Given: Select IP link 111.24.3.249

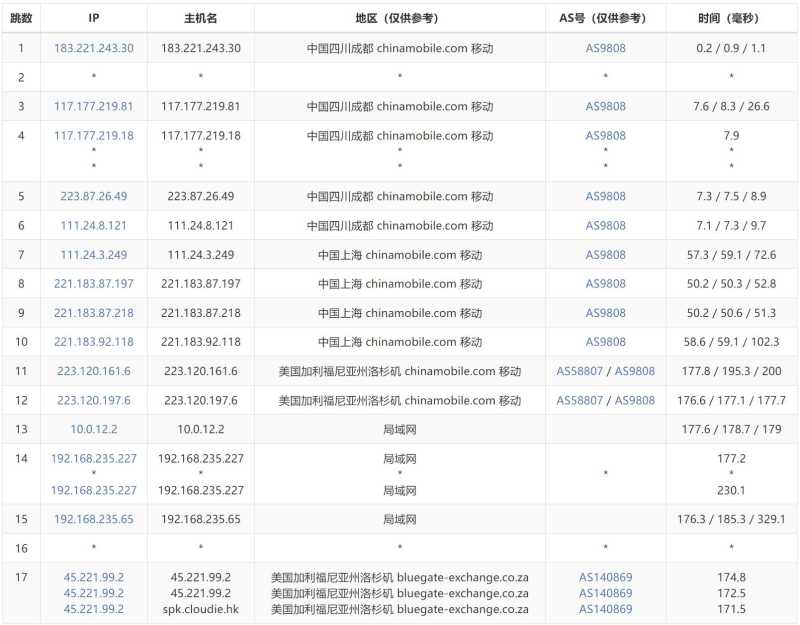Looking at the screenshot, I should 93,254.
